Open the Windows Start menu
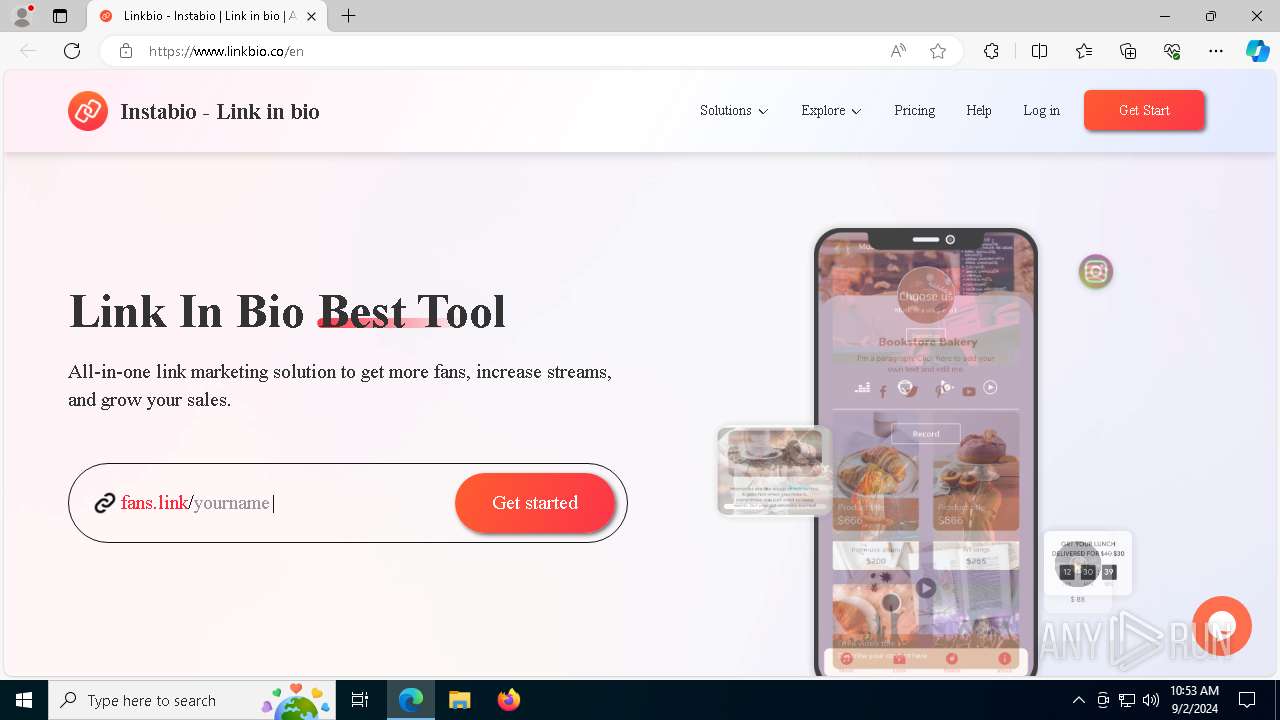 [24, 700]
